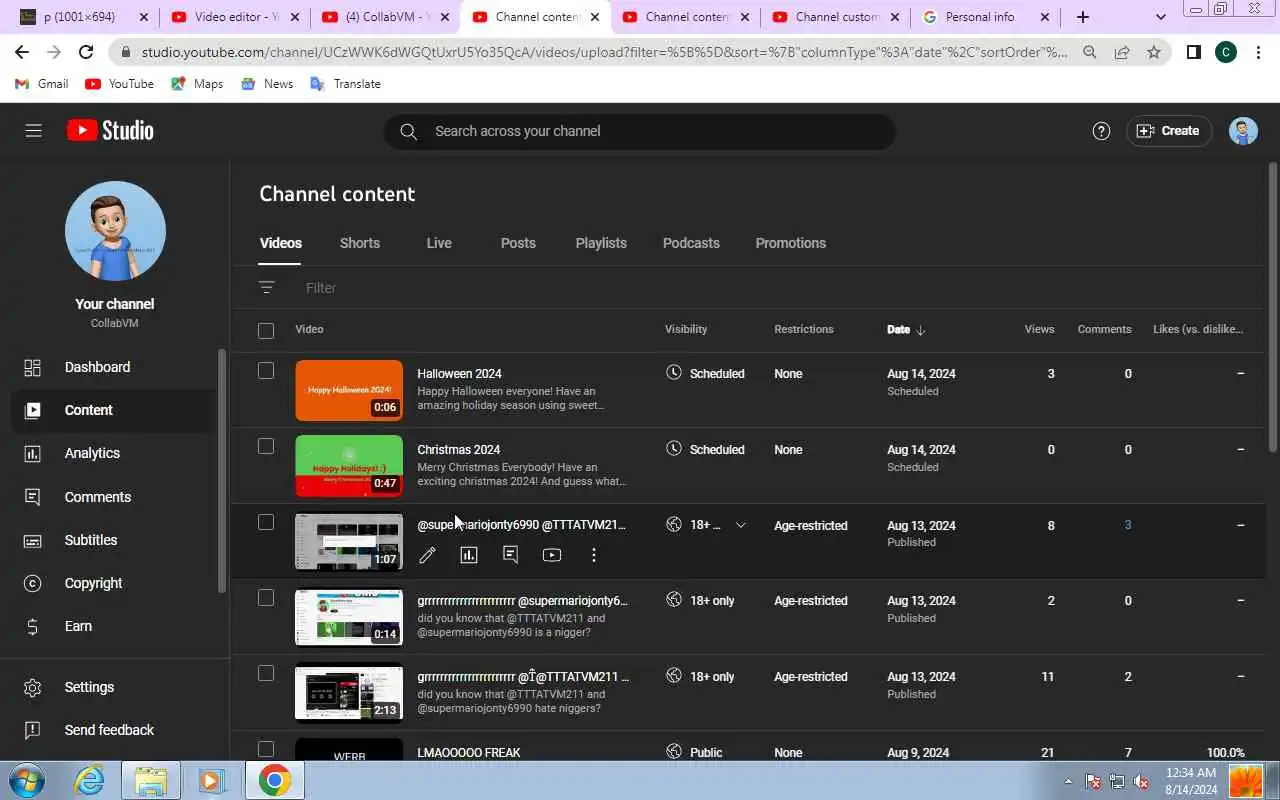Toggle Chrome side panel icon
Viewport: 1280px width, 800px height.
click(x=1193, y=52)
